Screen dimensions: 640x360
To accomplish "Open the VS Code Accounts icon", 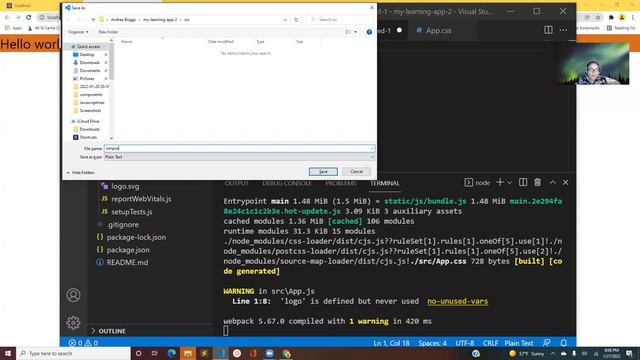I will pyautogui.click(x=73, y=295).
